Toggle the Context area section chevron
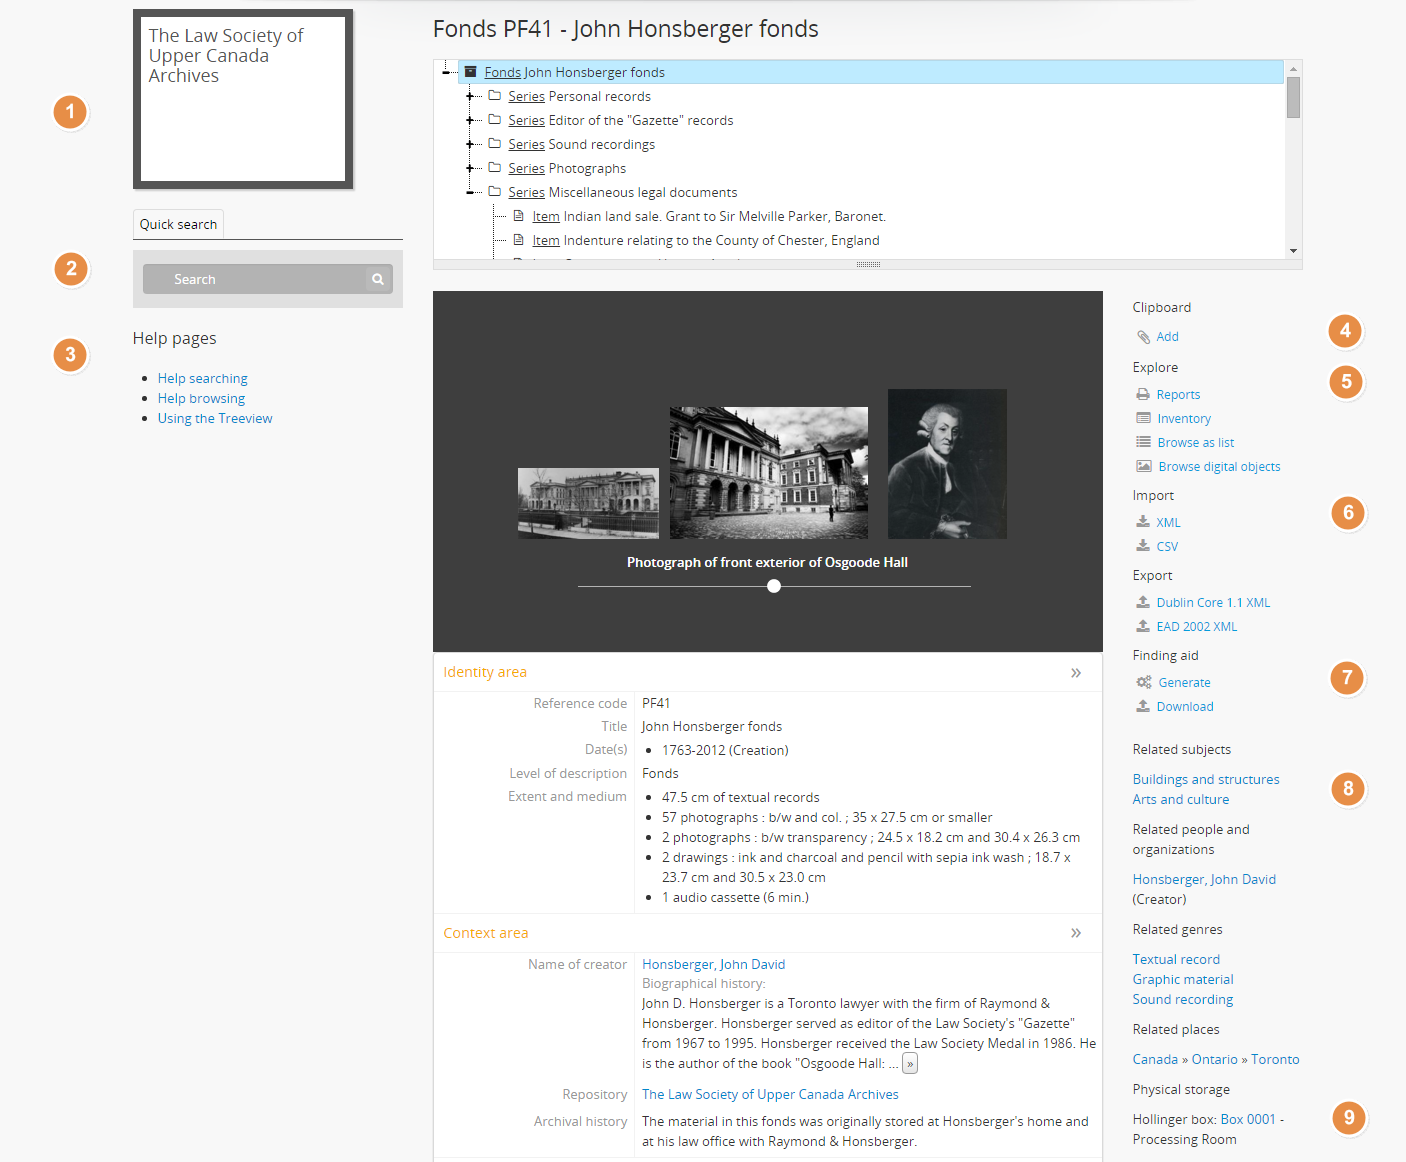 pyautogui.click(x=1076, y=933)
